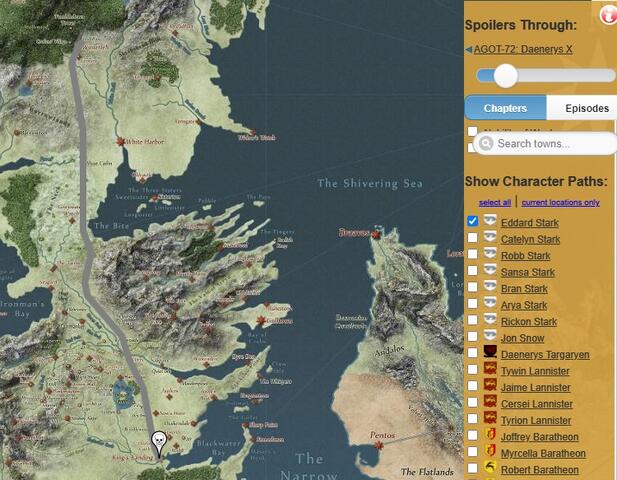The height and width of the screenshot is (480, 617).
Task: Check the Tywin Lannister path checkbox
Action: tap(473, 369)
